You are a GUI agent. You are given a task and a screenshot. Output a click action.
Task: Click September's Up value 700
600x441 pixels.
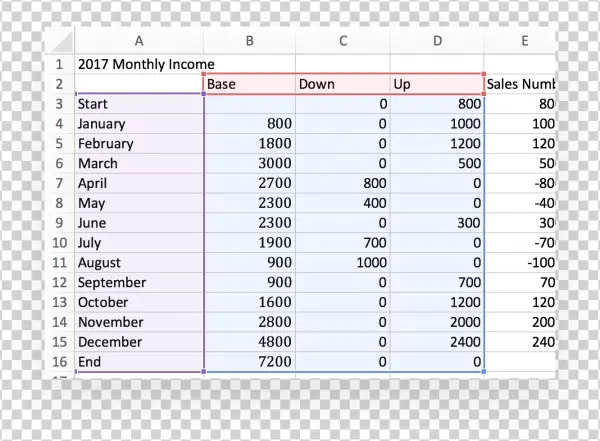[437, 282]
